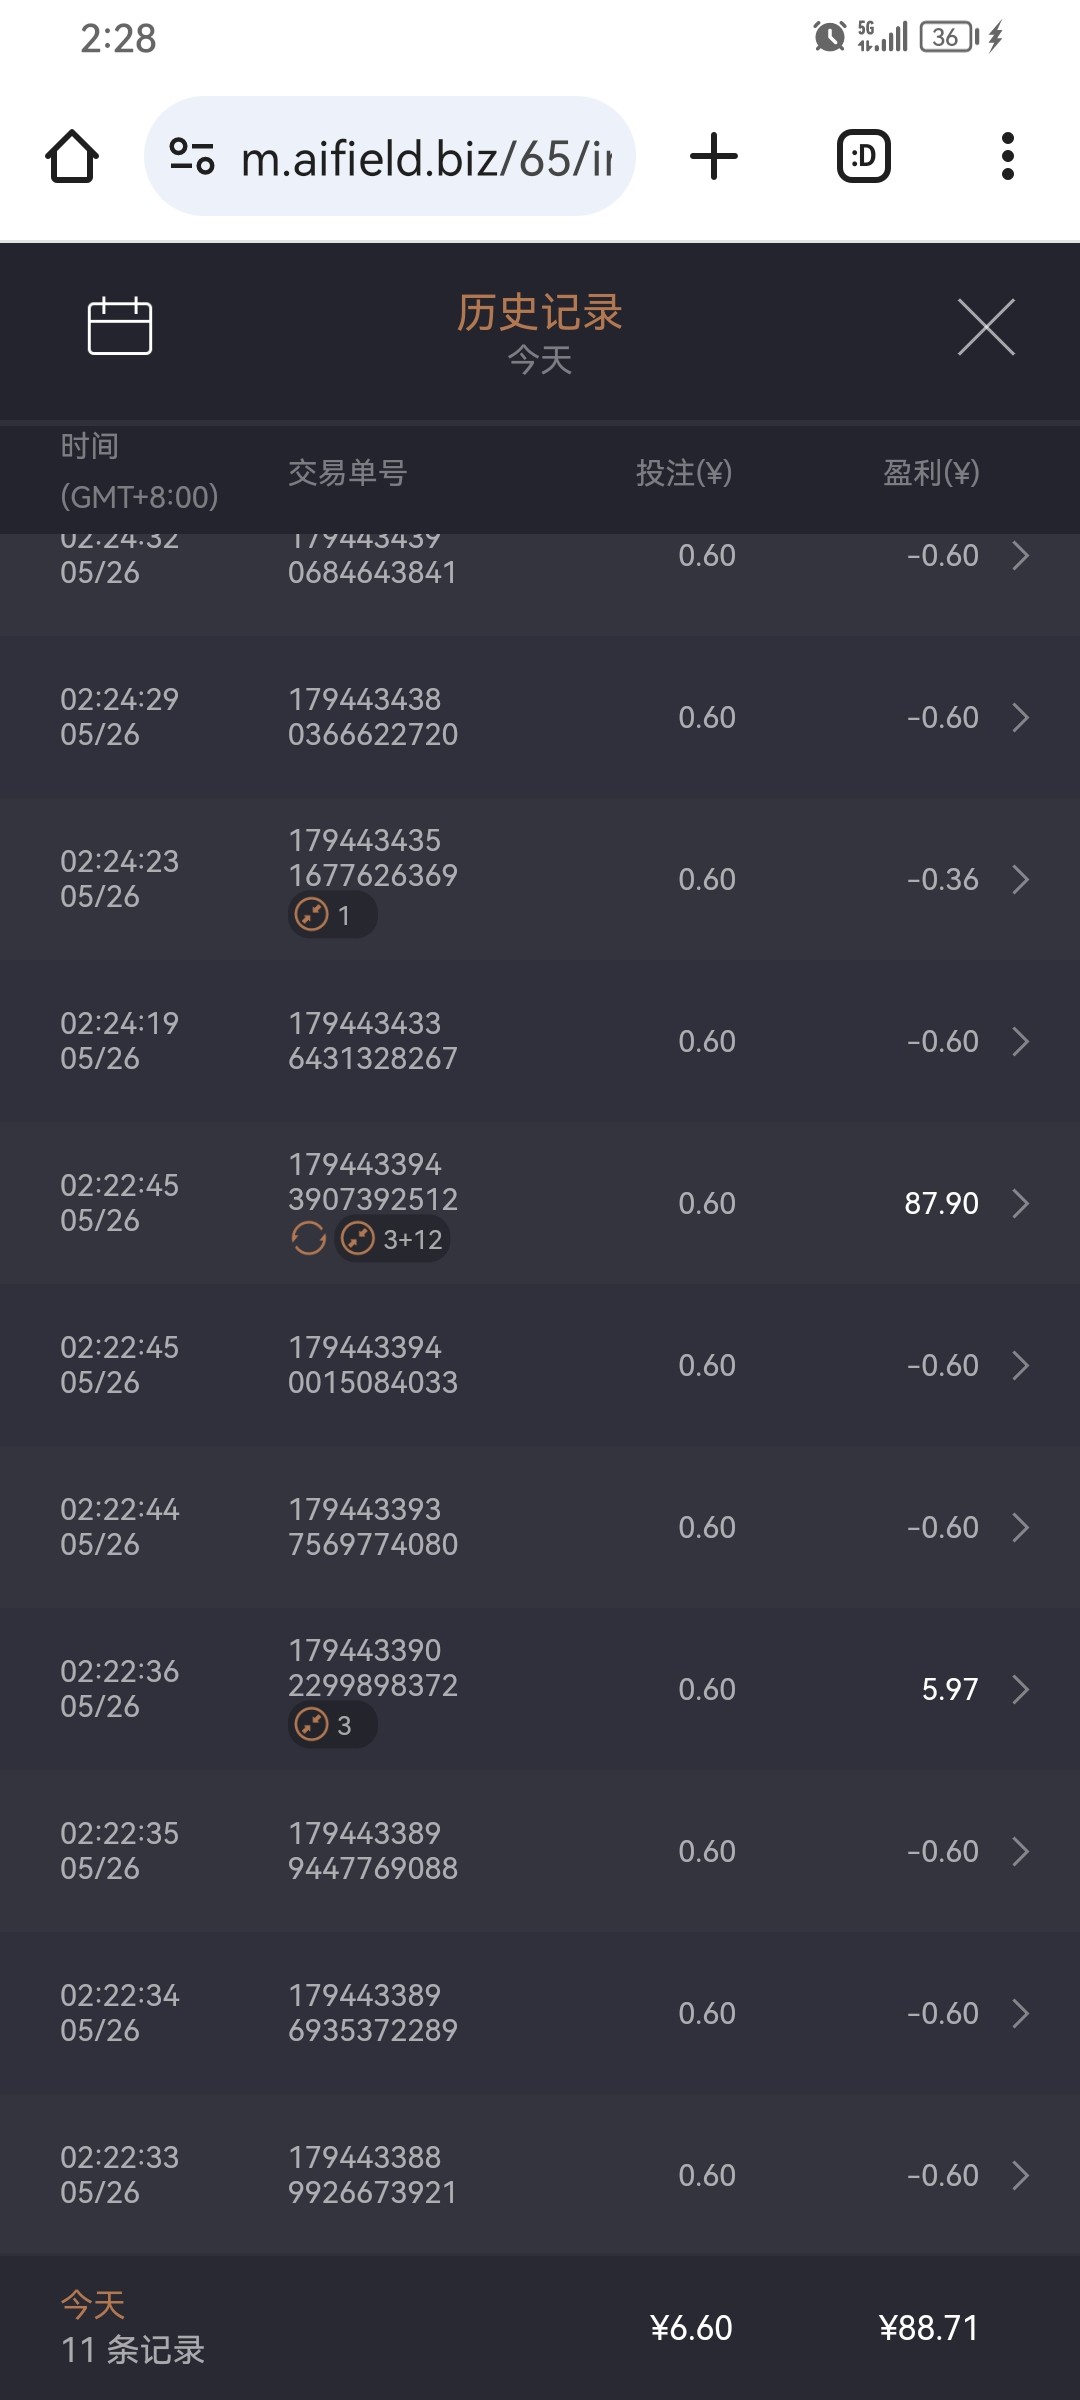
Task: Open the browser three-dot menu
Action: (x=1007, y=157)
